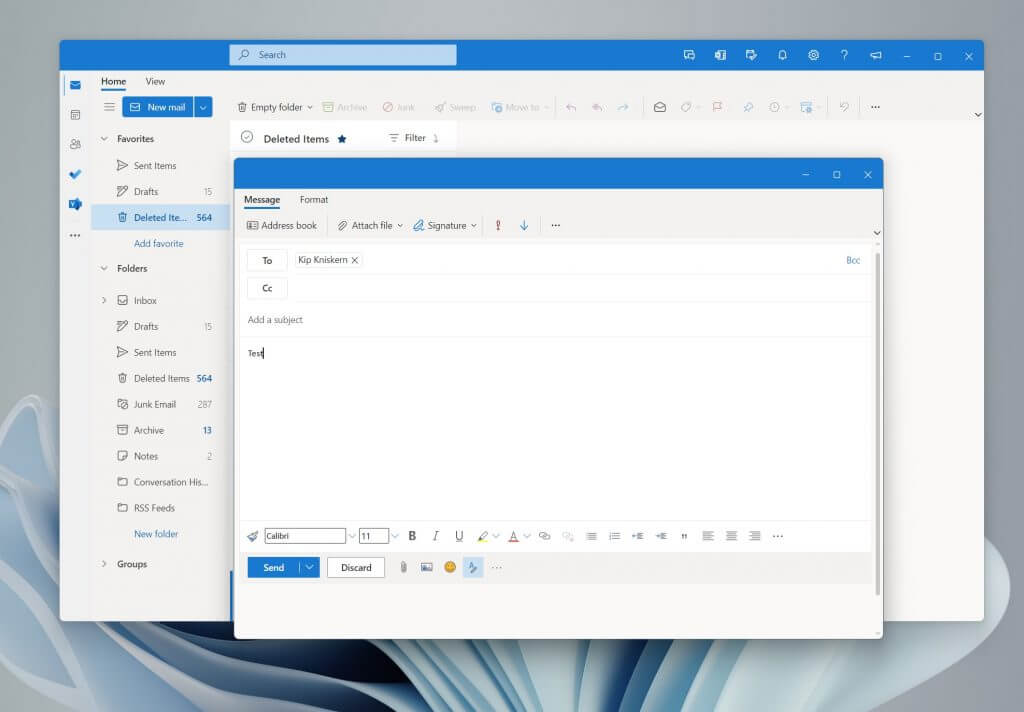Insert emoji smiley icon
Viewport: 1024px width, 712px height.
pos(450,568)
